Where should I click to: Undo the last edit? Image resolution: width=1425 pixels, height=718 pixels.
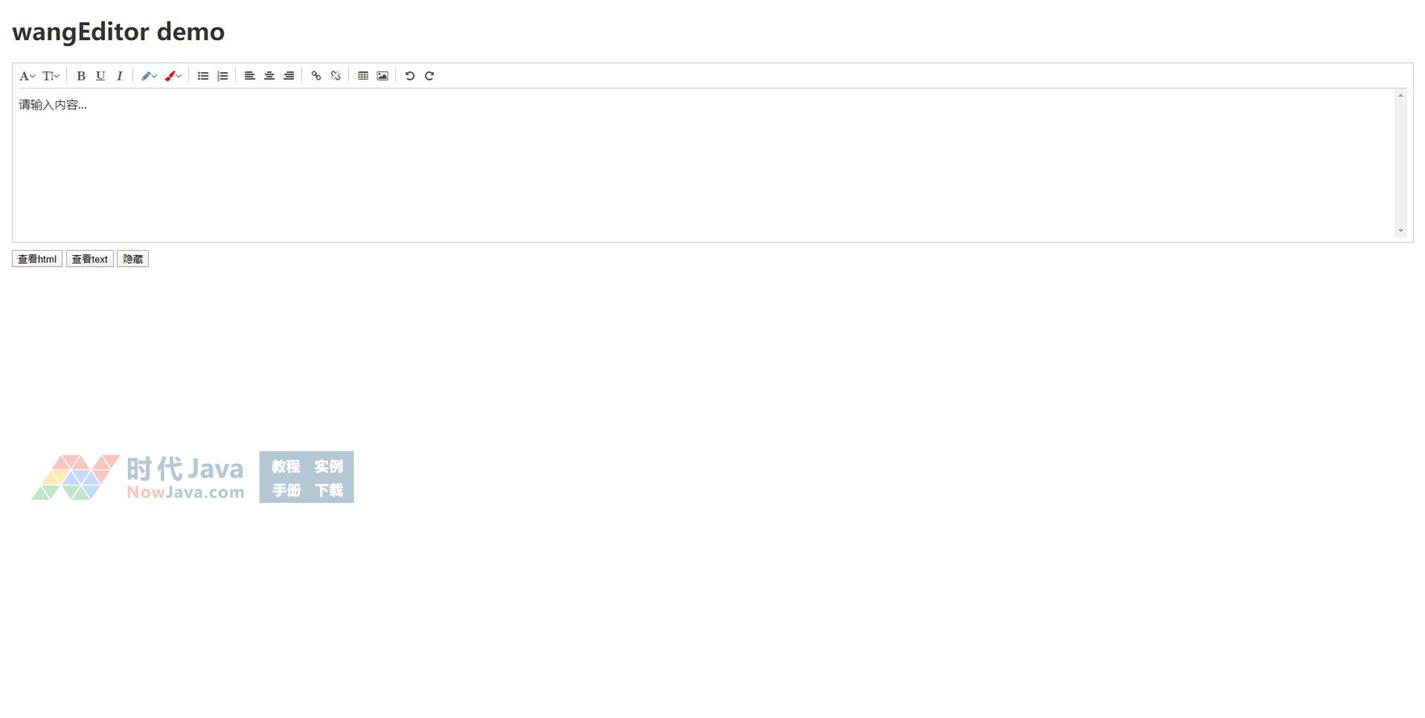point(409,76)
